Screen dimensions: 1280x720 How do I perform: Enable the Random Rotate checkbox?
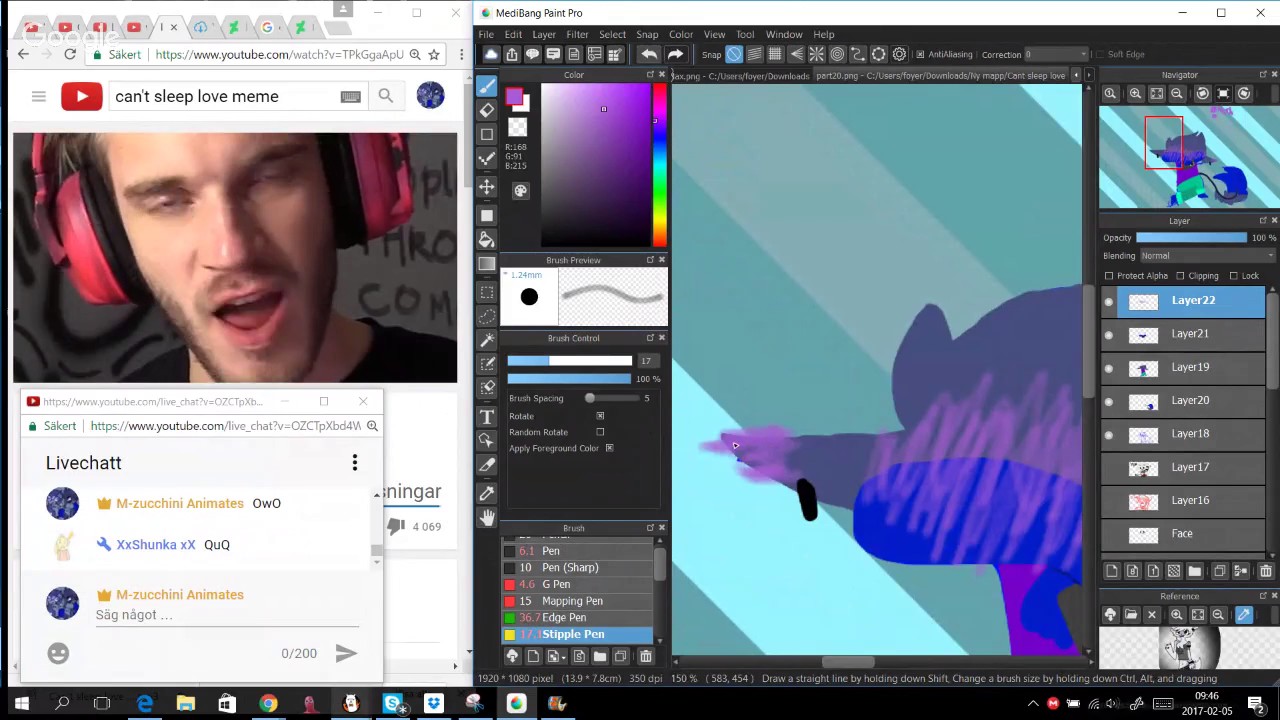[600, 432]
